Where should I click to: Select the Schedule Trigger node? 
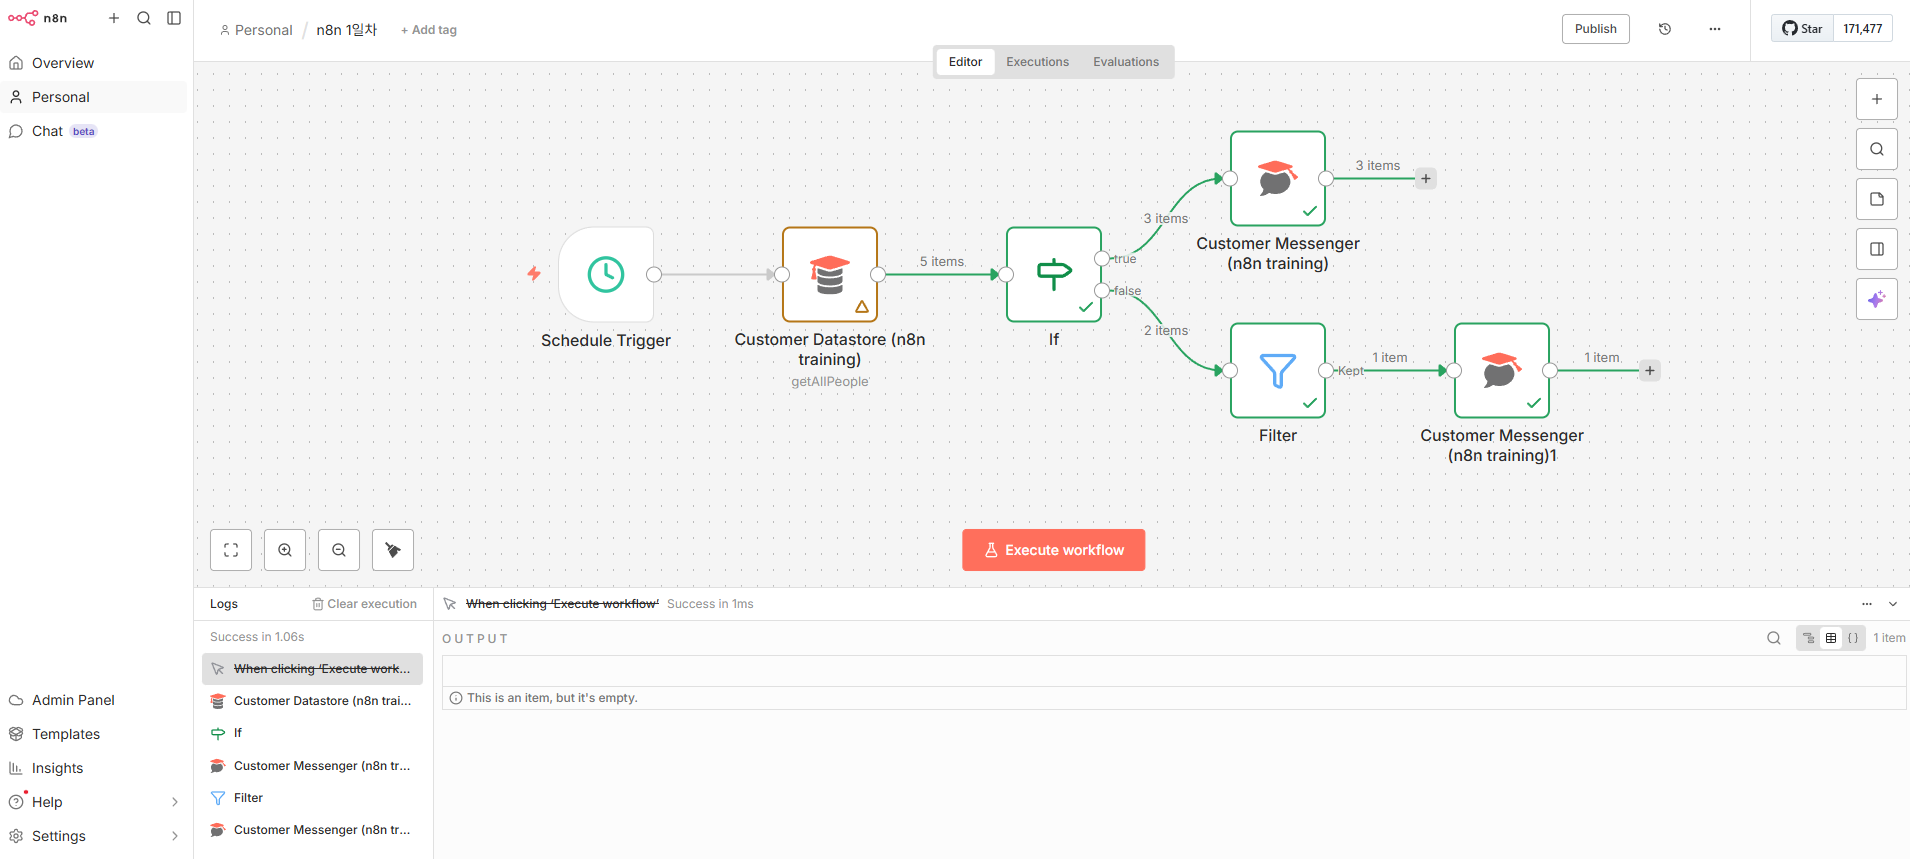point(606,274)
